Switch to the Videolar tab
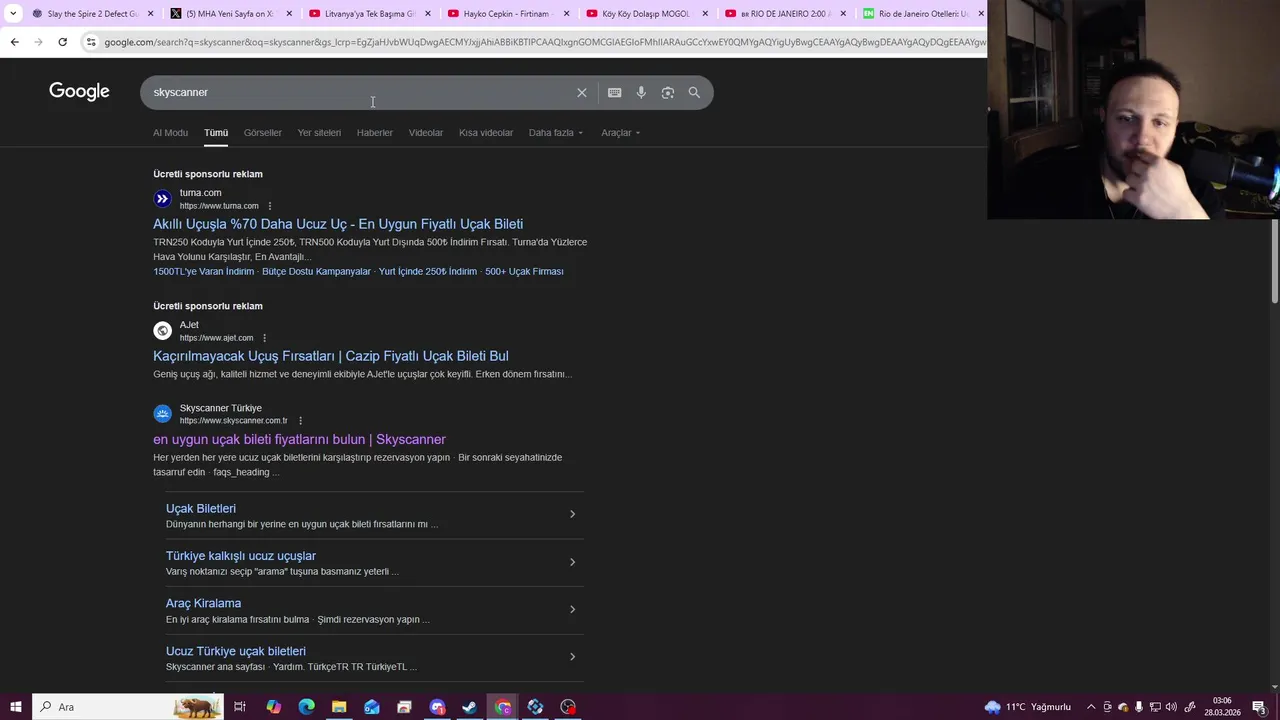 pyautogui.click(x=426, y=133)
